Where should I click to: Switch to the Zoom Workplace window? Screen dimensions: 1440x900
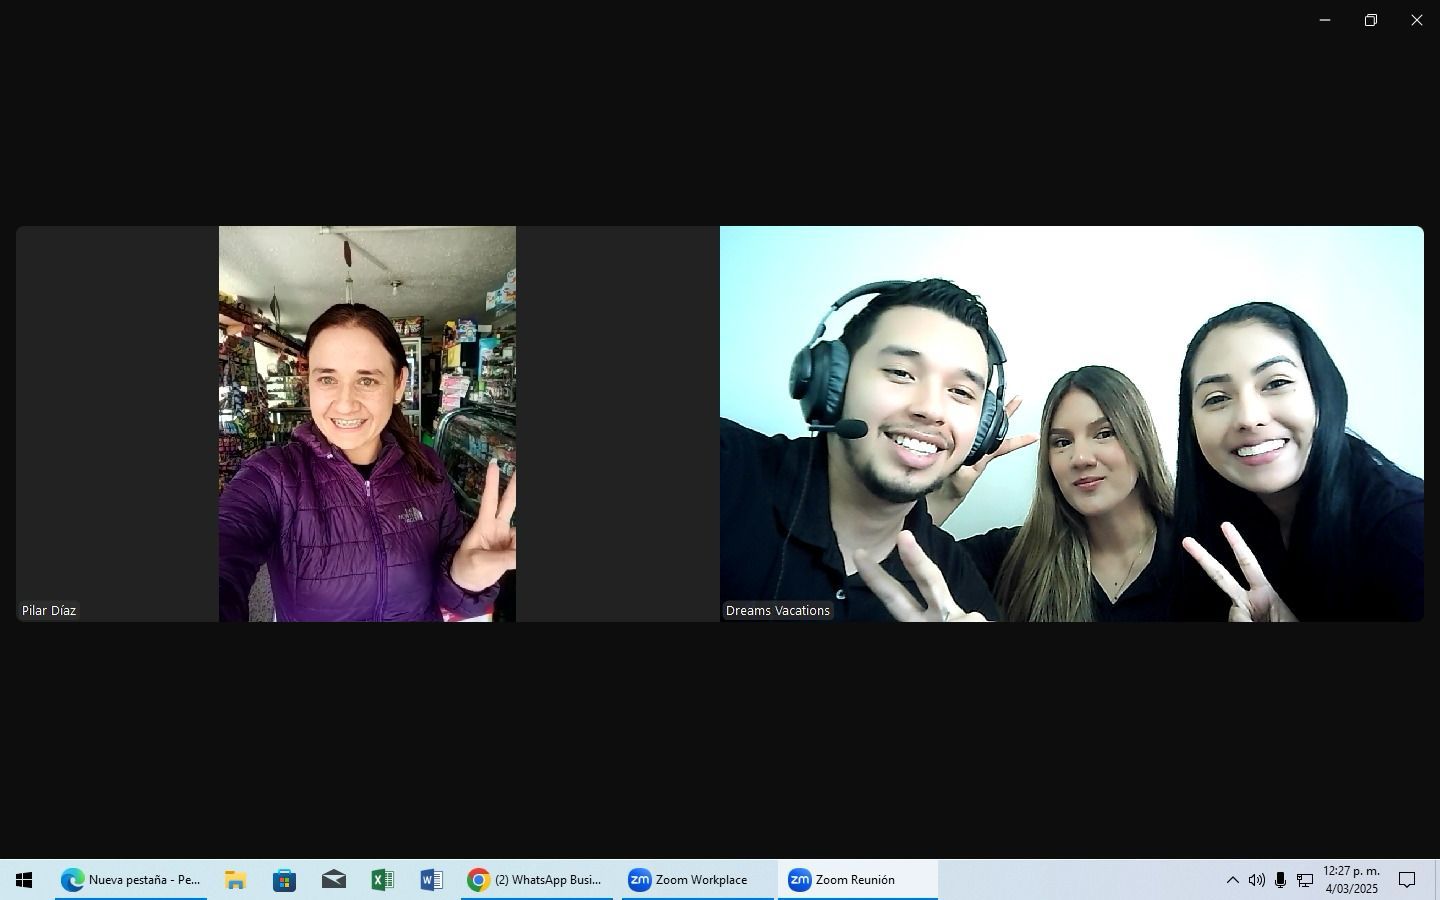697,880
